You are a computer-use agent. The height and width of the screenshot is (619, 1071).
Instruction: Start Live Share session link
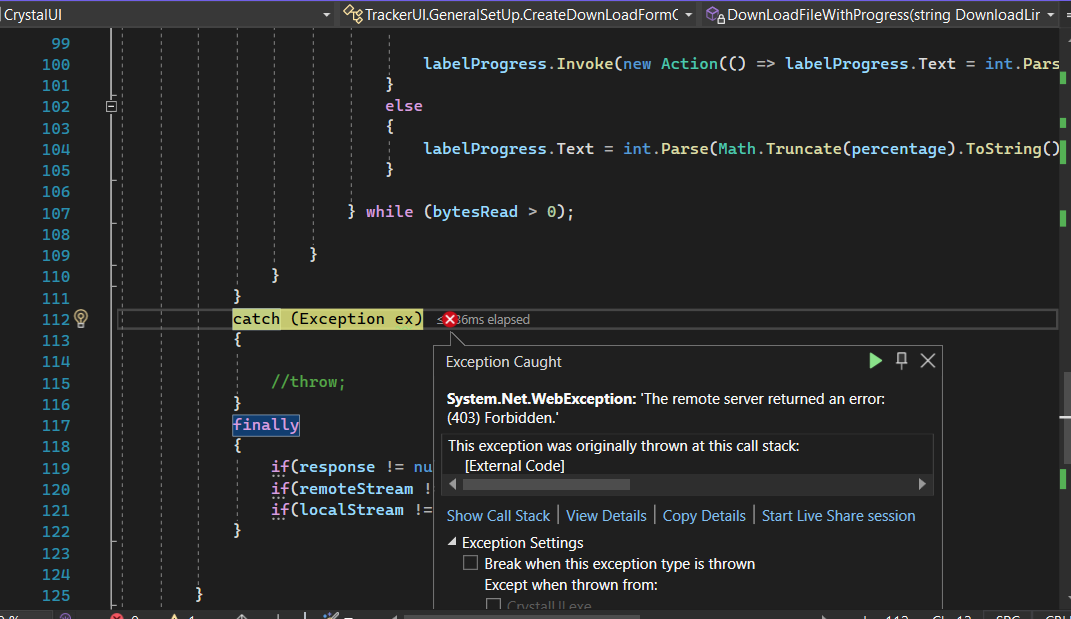(838, 516)
